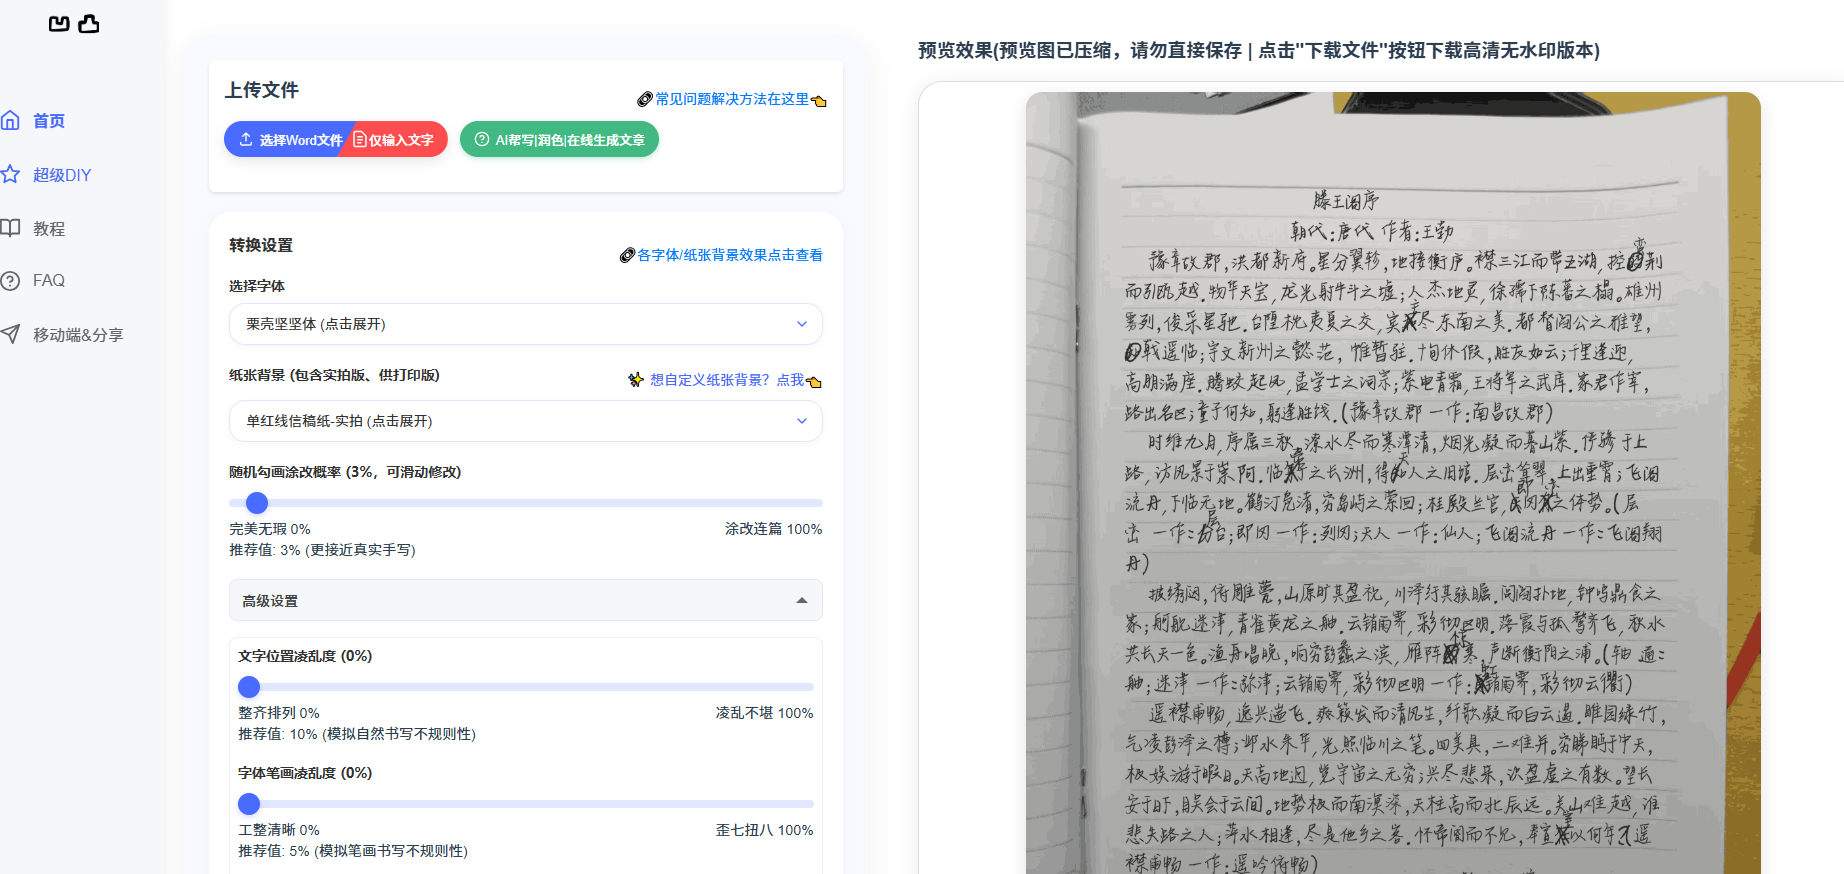Go to 教程 in the sidebar
The image size is (1844, 874).
click(x=49, y=229)
